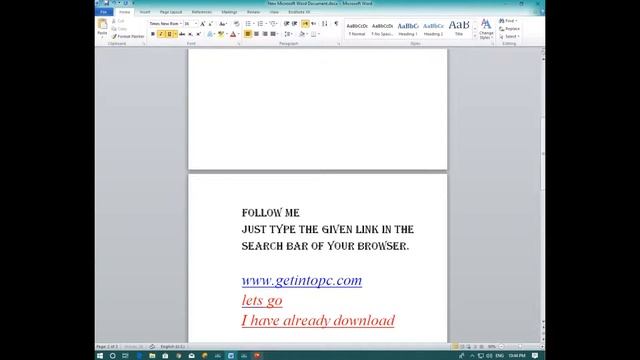Click the Text Effects icon
640x360 pixels.
pyautogui.click(x=210, y=34)
